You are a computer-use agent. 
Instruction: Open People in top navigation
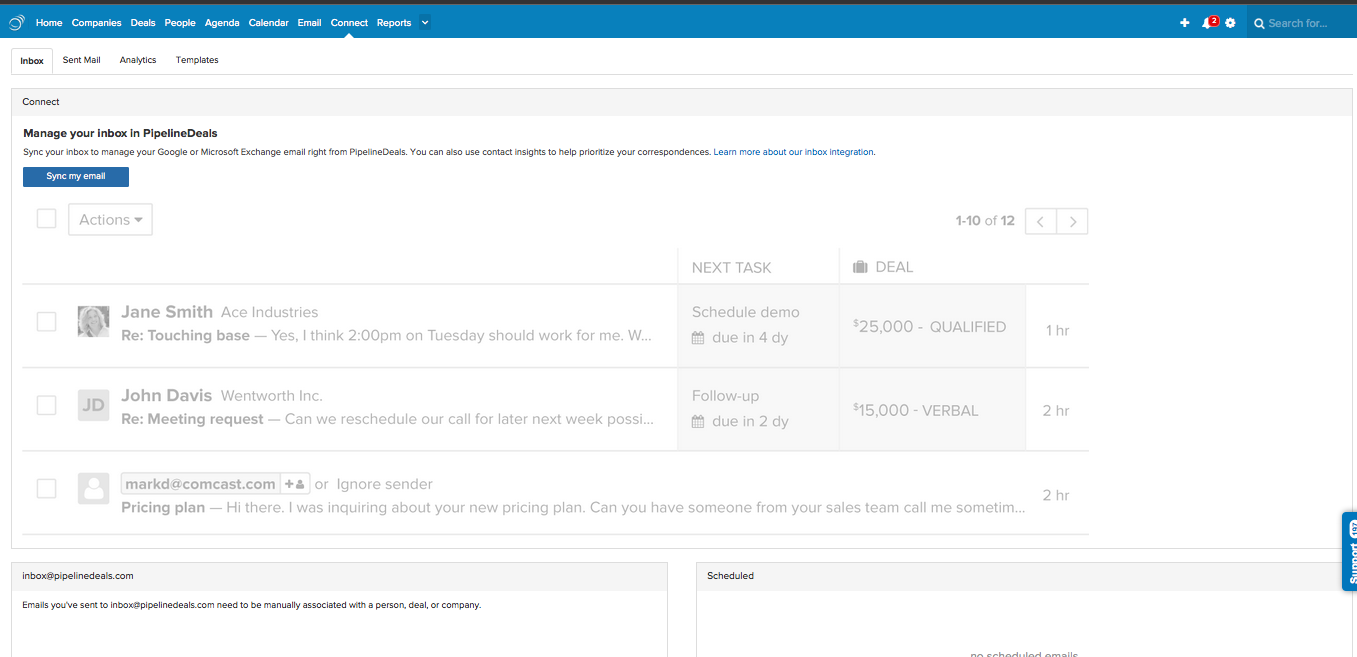[x=180, y=23]
